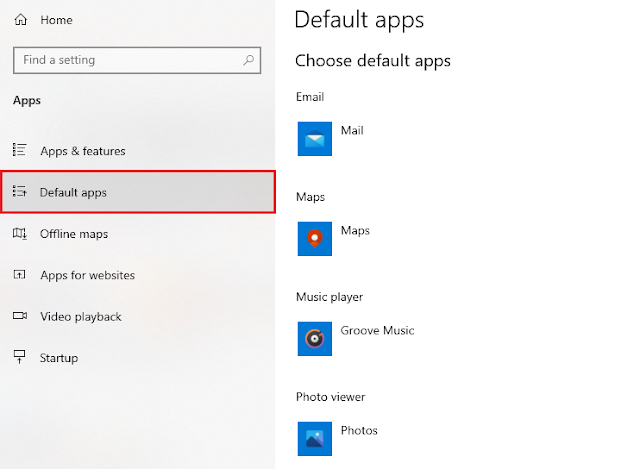Screen dimensions: 640x469
Task: Click the Mail app icon
Action: (315, 139)
